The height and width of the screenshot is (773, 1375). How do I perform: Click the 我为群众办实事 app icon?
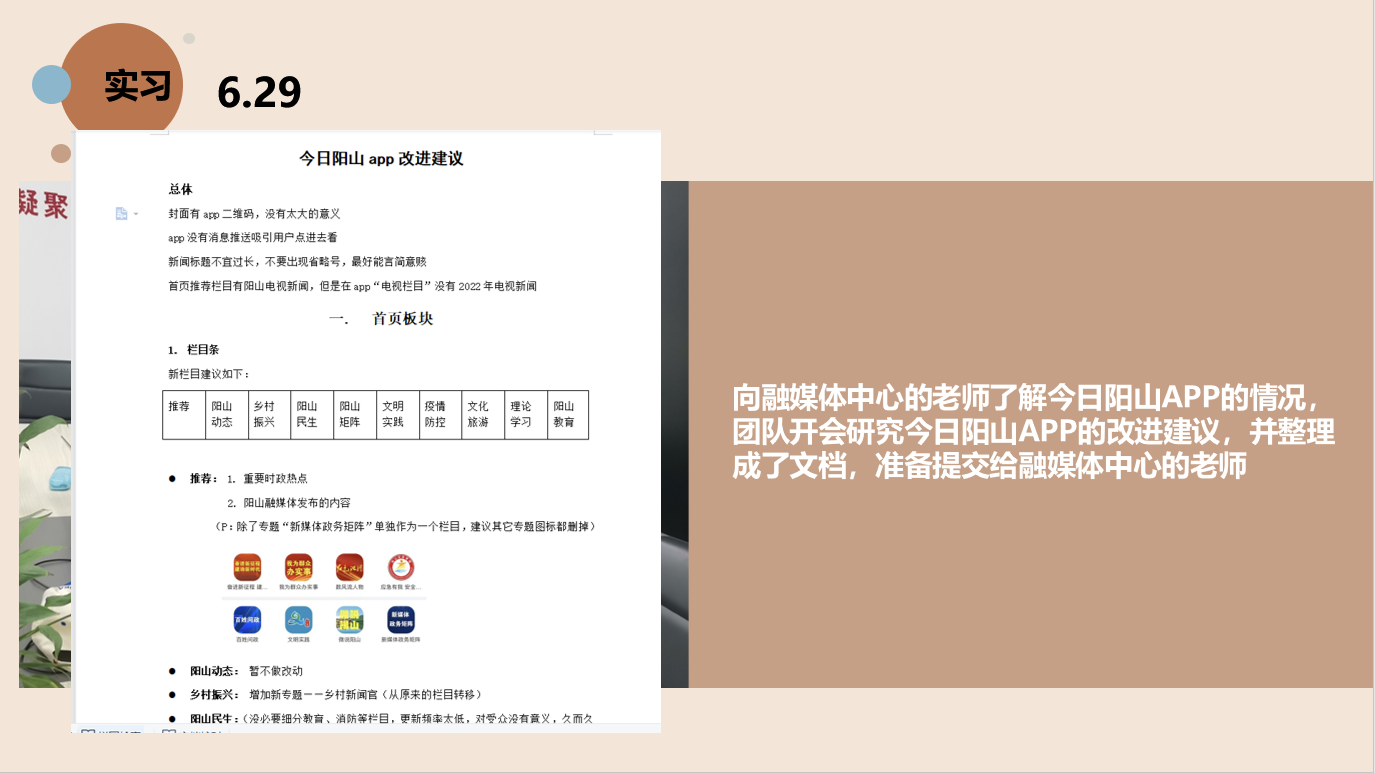point(299,568)
